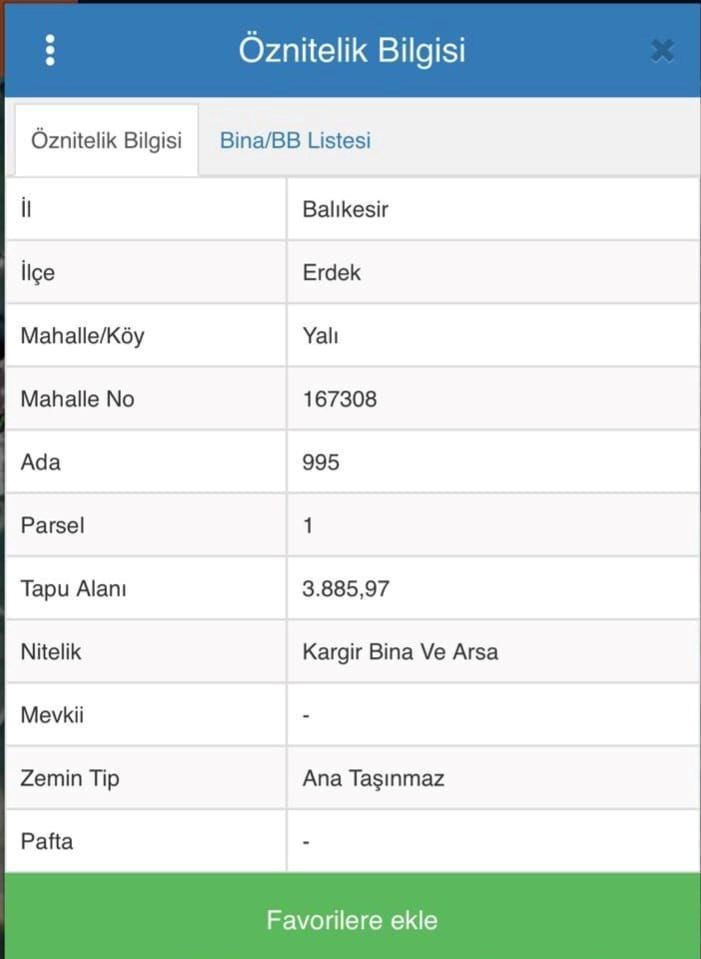Select Tapu Alanı value 3.885,97

click(x=345, y=589)
